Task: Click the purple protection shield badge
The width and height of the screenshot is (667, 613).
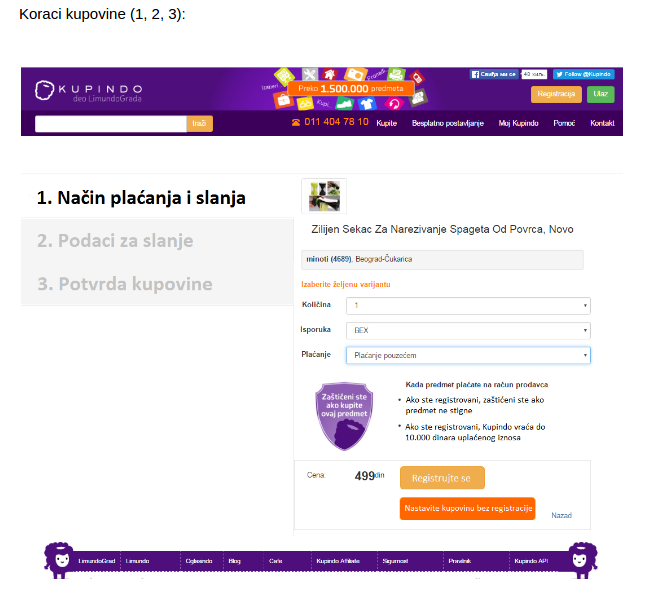Action: [x=344, y=416]
